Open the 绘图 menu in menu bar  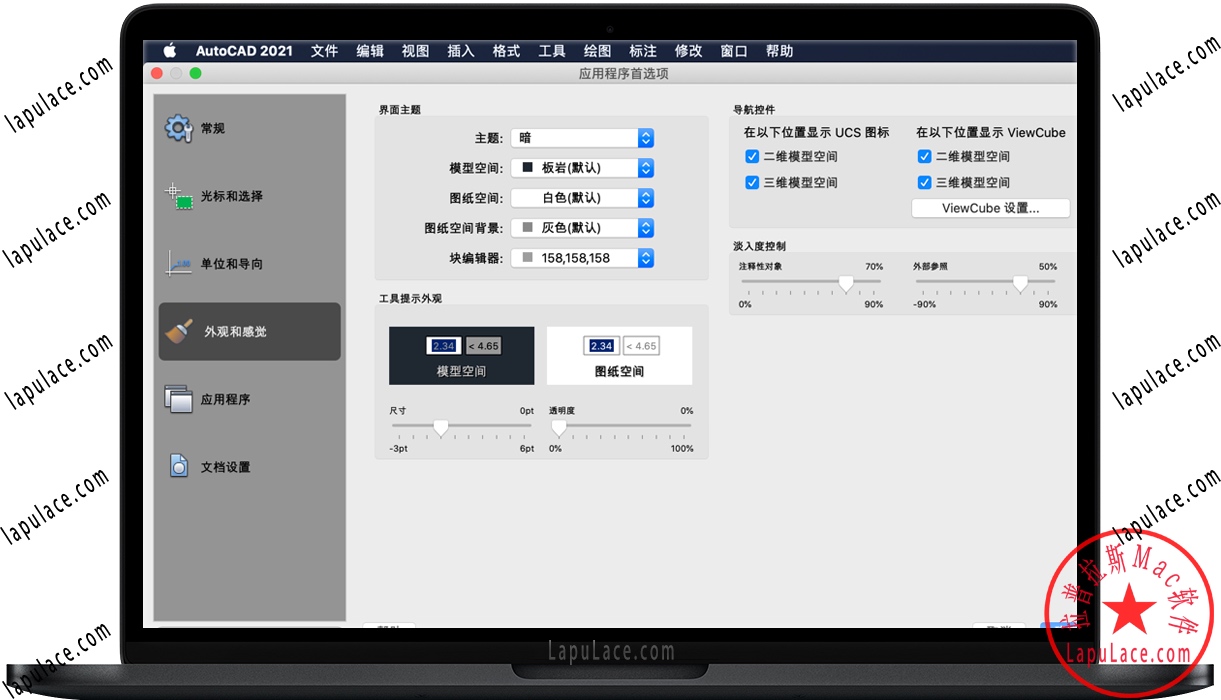[597, 51]
